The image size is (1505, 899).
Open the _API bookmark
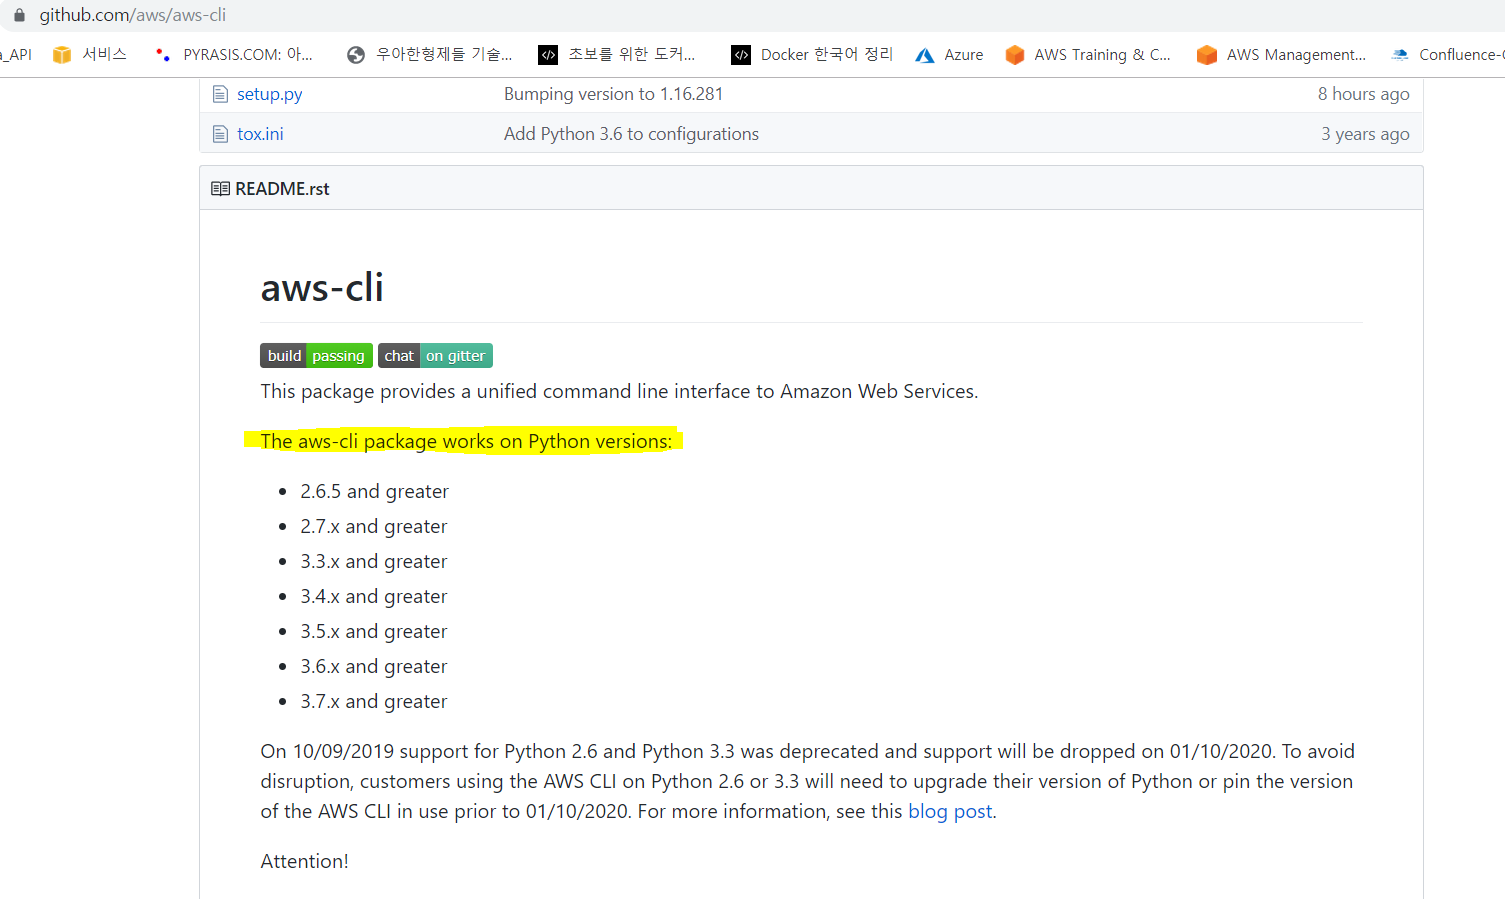pyautogui.click(x=16, y=55)
